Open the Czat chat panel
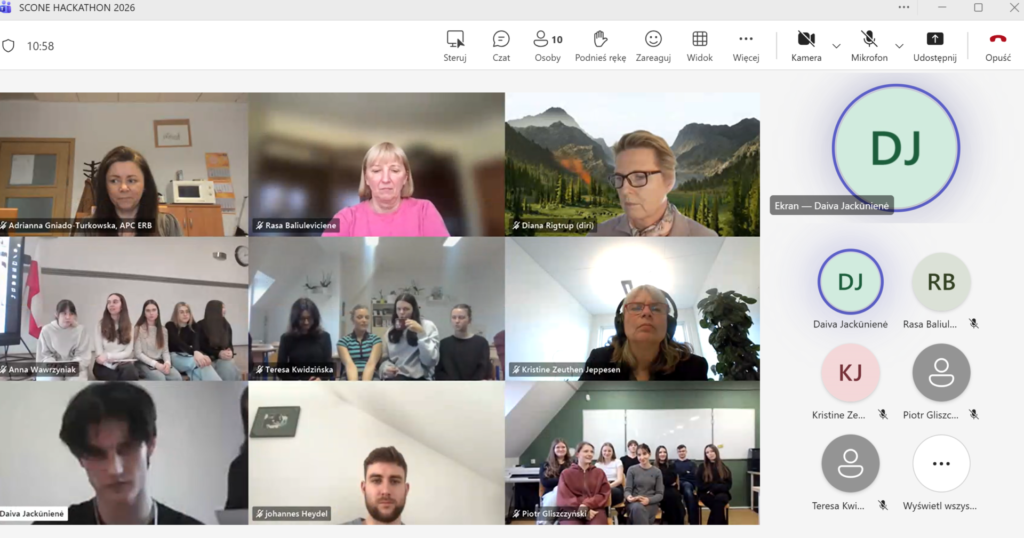1024x538 pixels. click(501, 45)
